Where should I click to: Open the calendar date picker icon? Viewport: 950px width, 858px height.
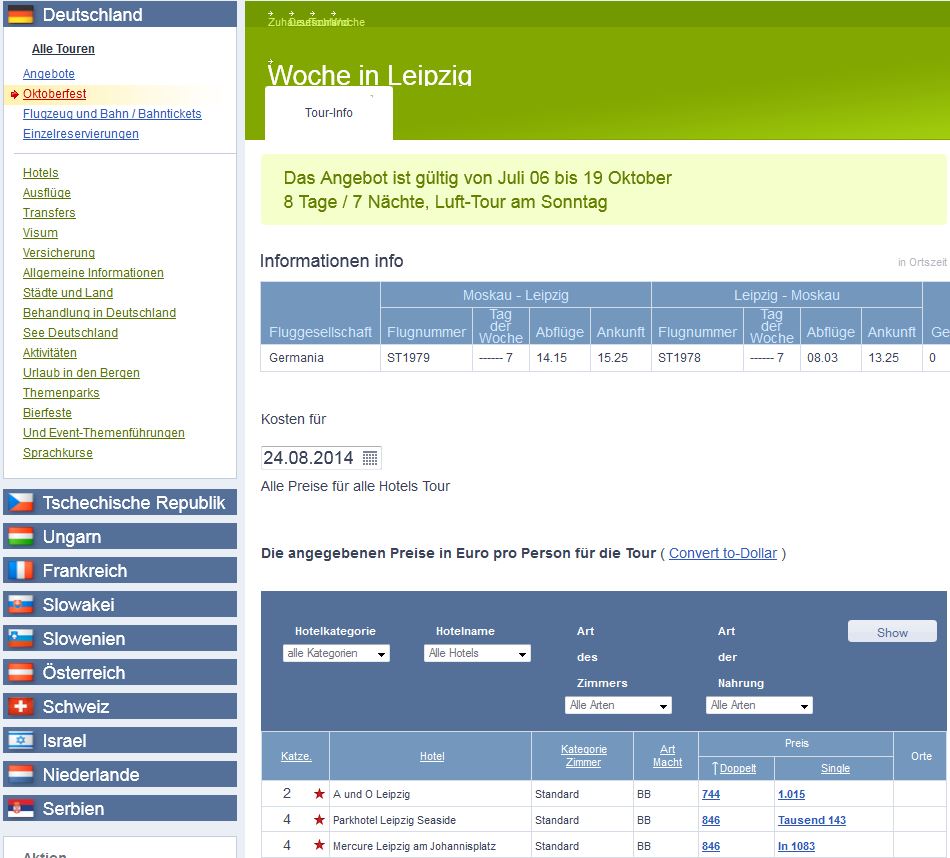coord(370,458)
